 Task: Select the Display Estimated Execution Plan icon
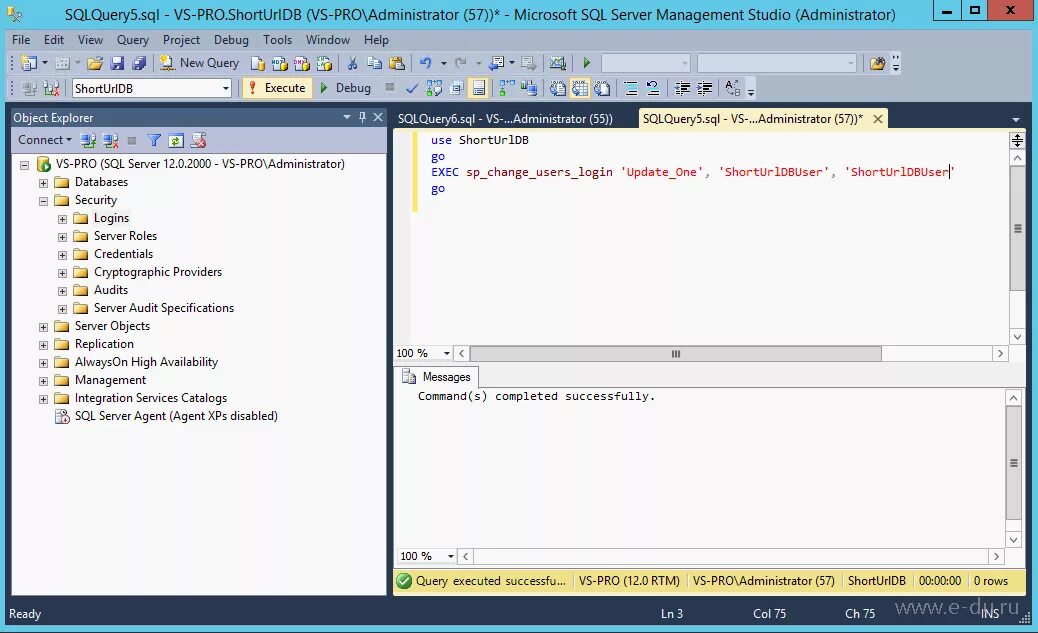point(432,88)
